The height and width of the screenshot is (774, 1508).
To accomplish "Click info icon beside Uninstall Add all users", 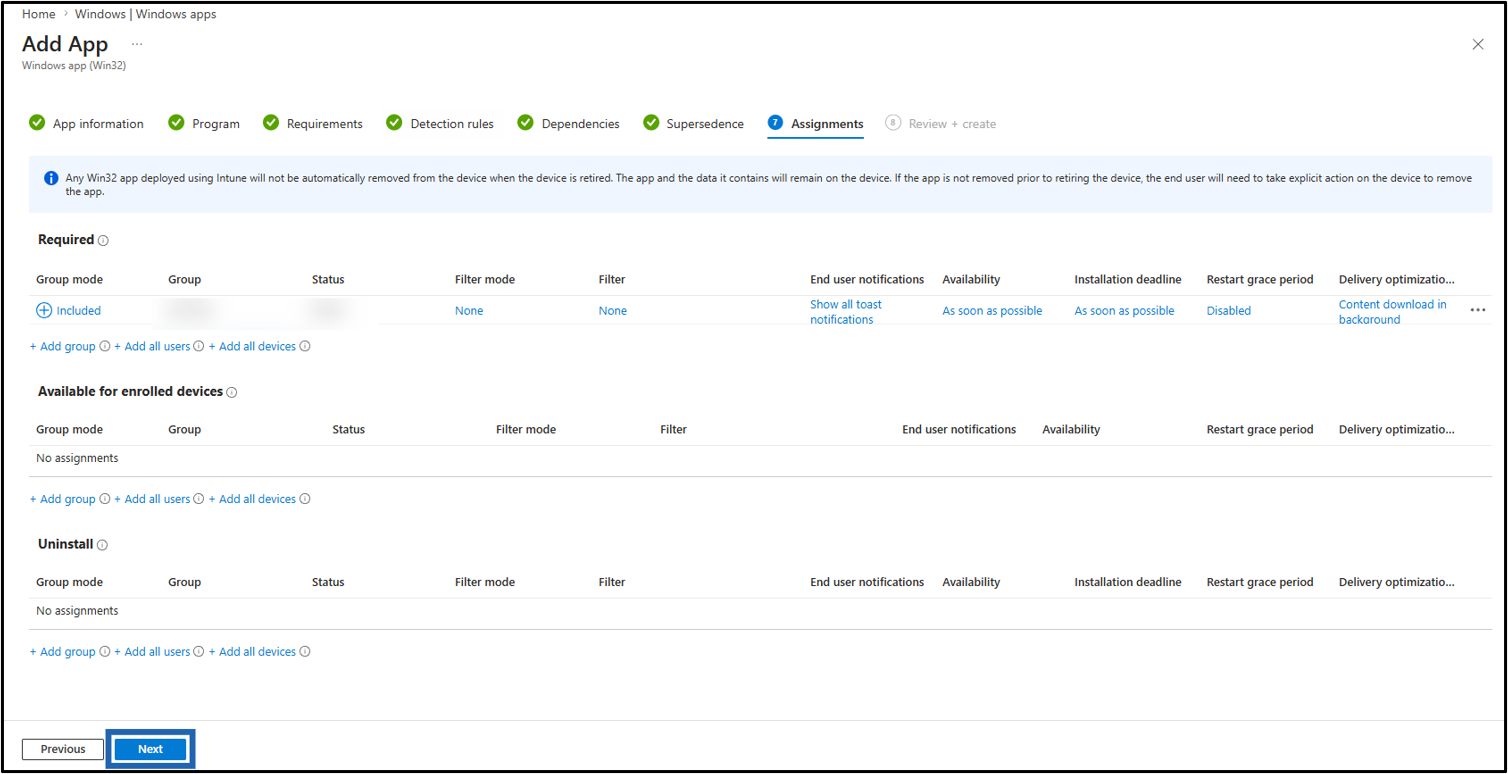I will click(x=199, y=652).
